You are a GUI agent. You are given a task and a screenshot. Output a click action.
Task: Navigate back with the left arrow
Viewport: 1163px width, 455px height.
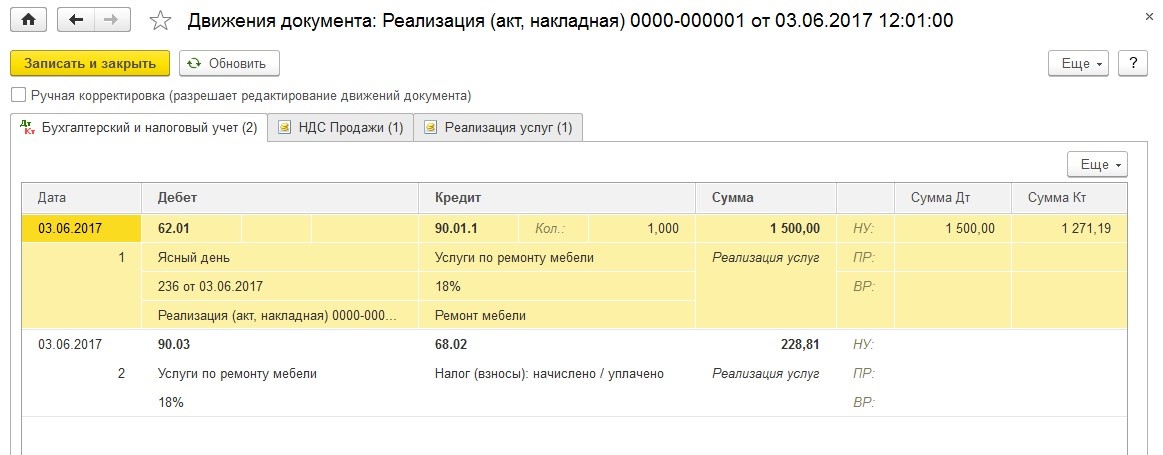click(x=75, y=20)
